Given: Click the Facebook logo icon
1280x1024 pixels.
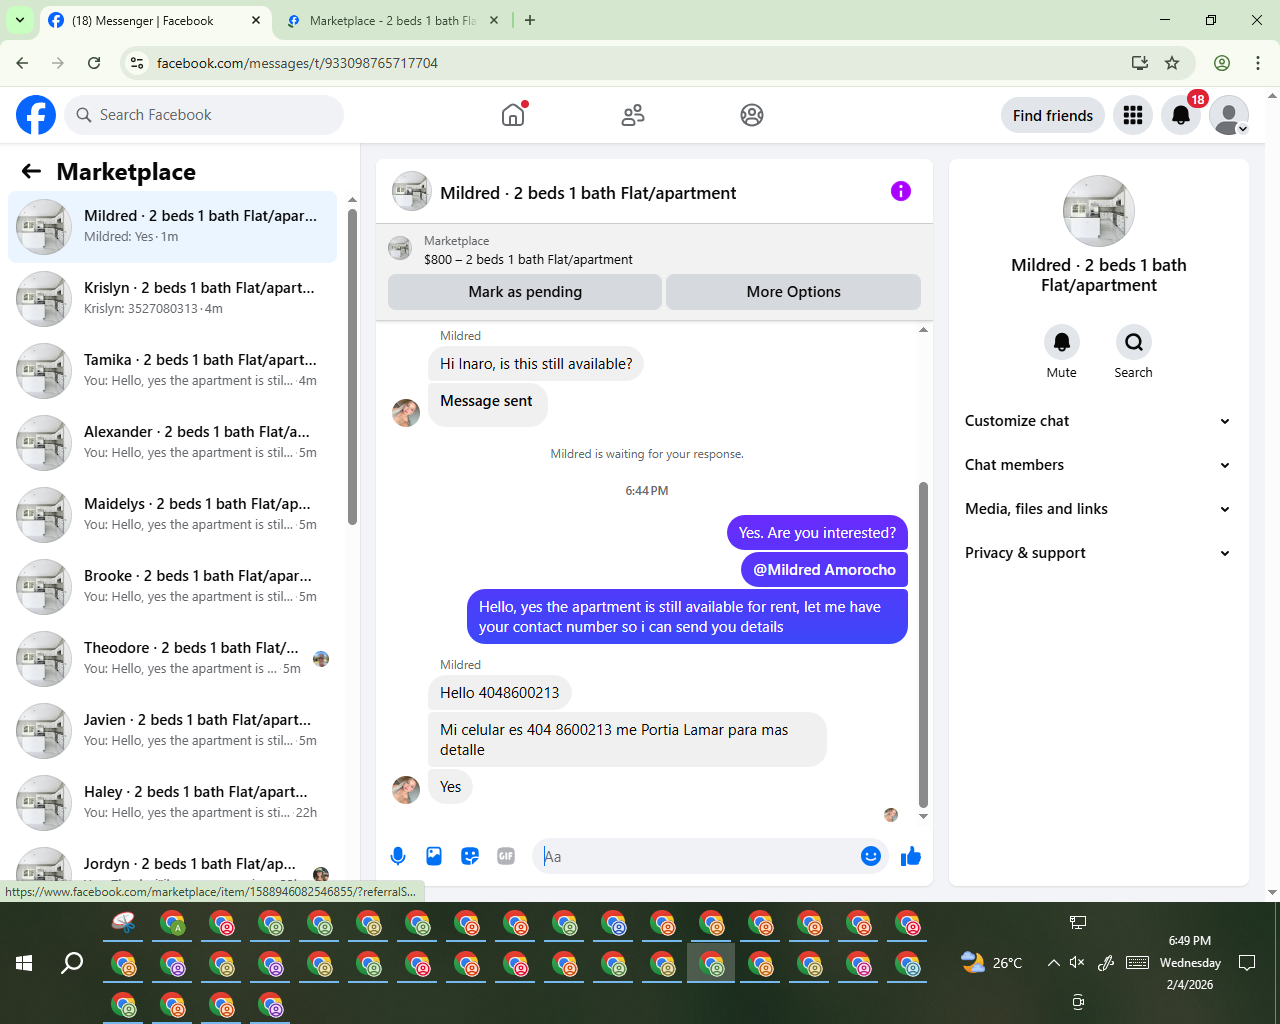Looking at the screenshot, I should coord(36,115).
